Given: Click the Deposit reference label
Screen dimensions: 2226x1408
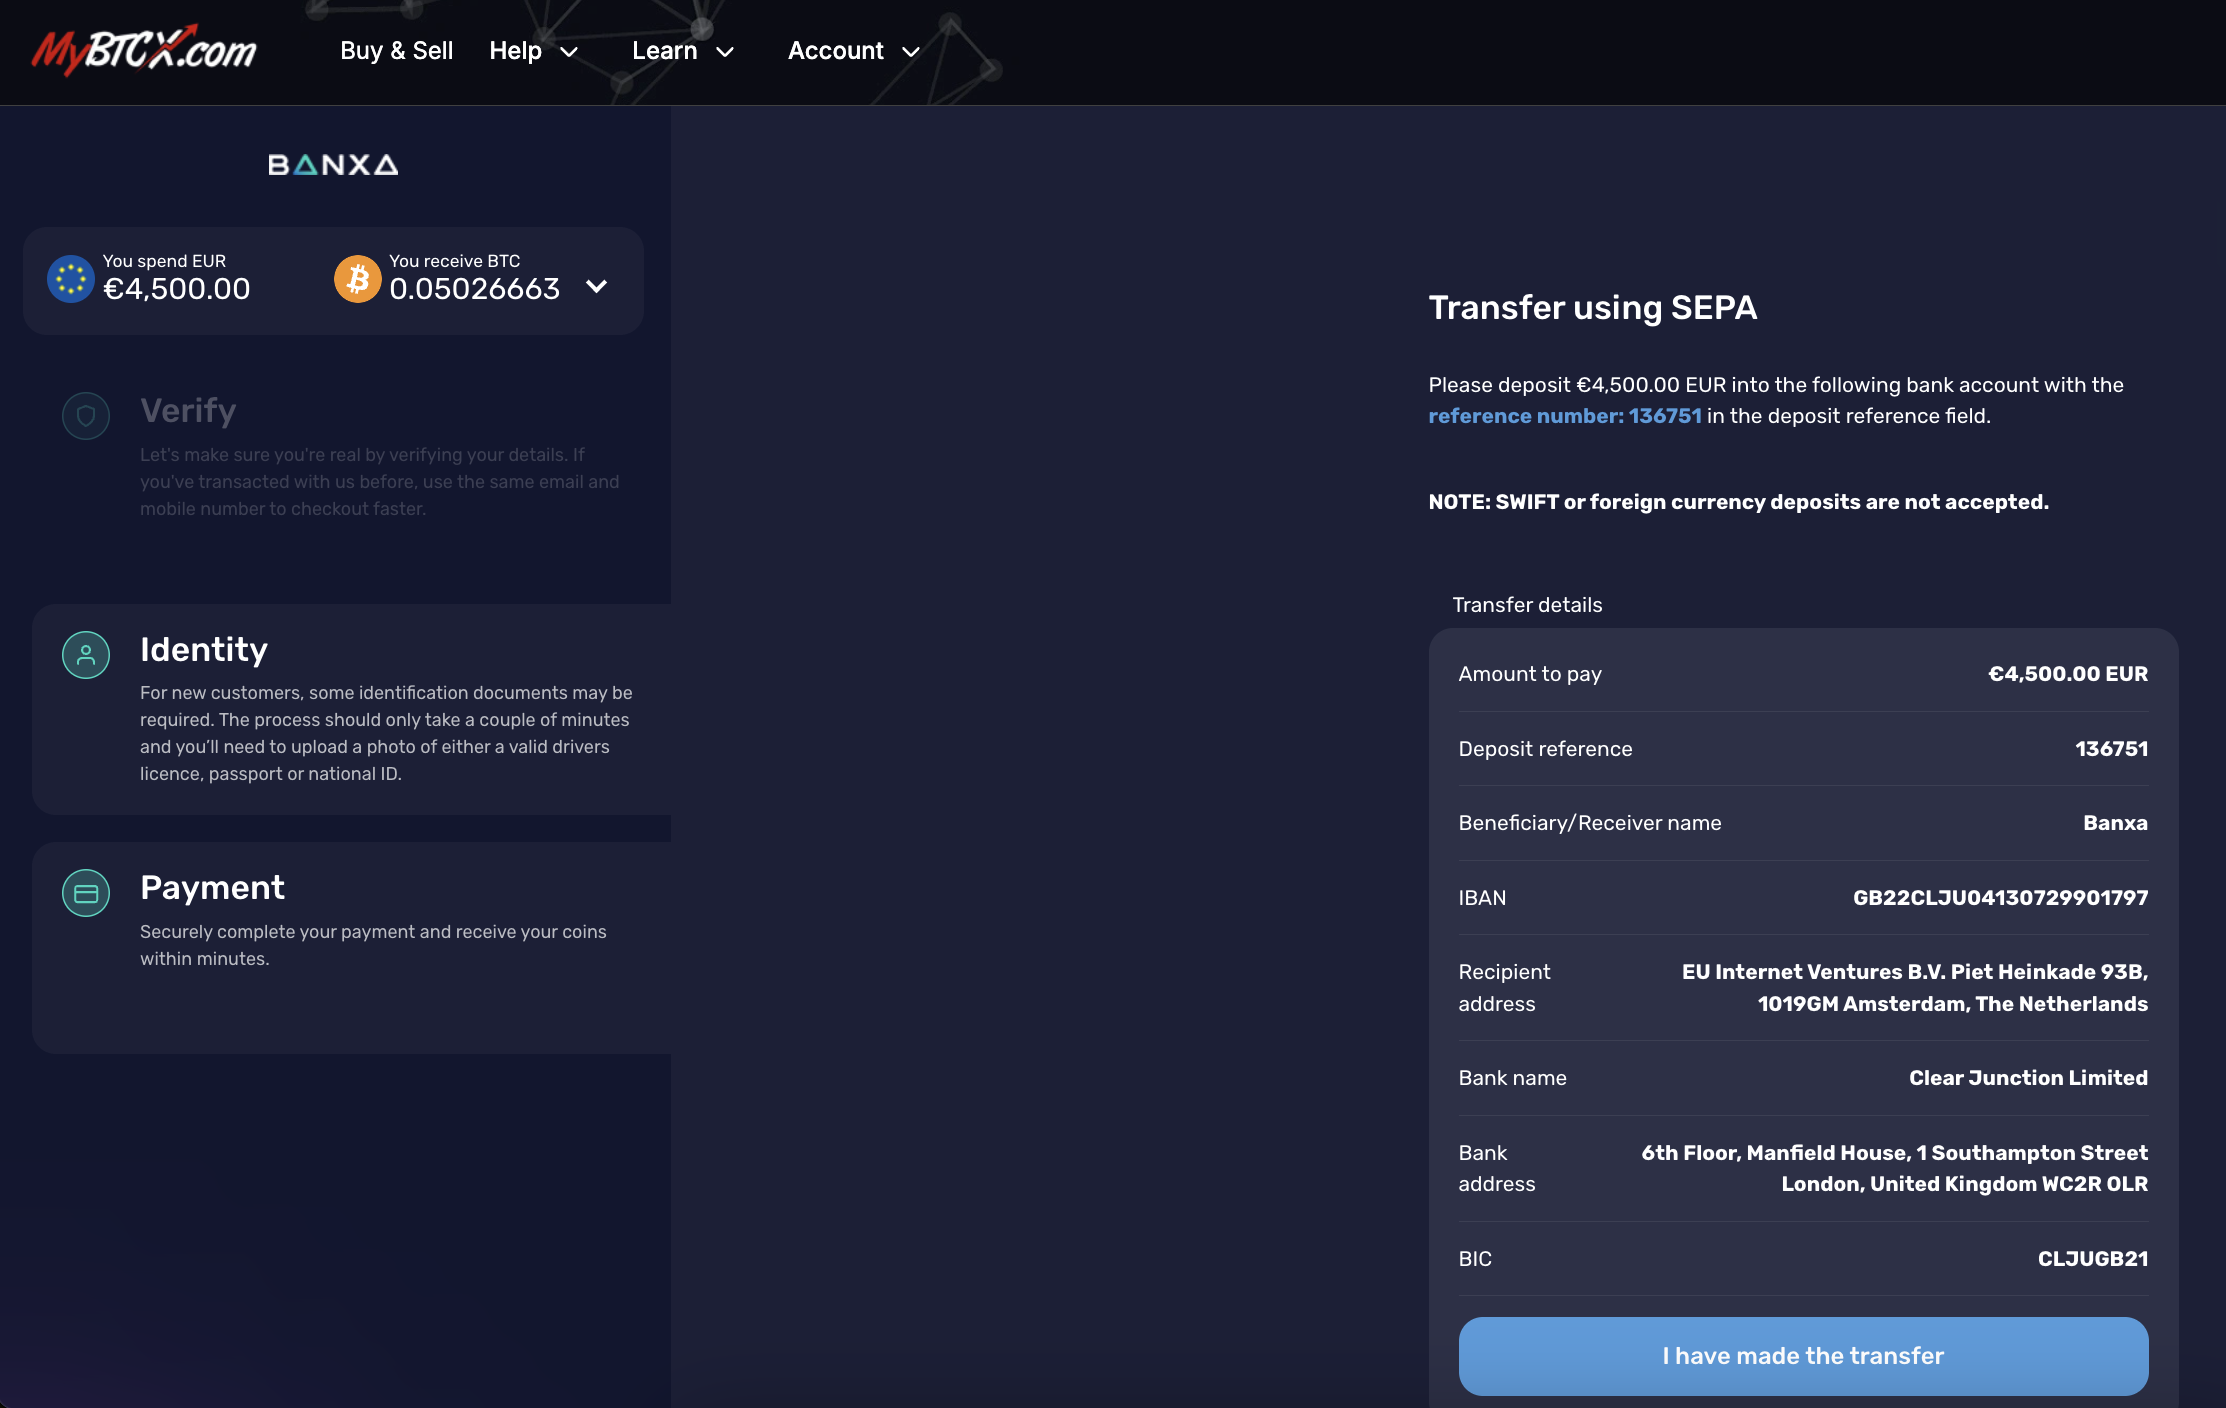Looking at the screenshot, I should coord(1545,749).
